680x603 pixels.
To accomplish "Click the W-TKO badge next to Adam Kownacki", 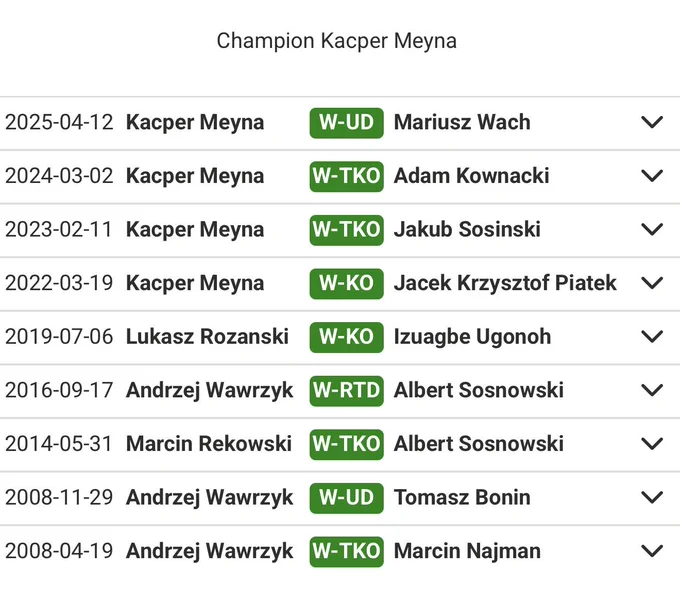I will [347, 176].
